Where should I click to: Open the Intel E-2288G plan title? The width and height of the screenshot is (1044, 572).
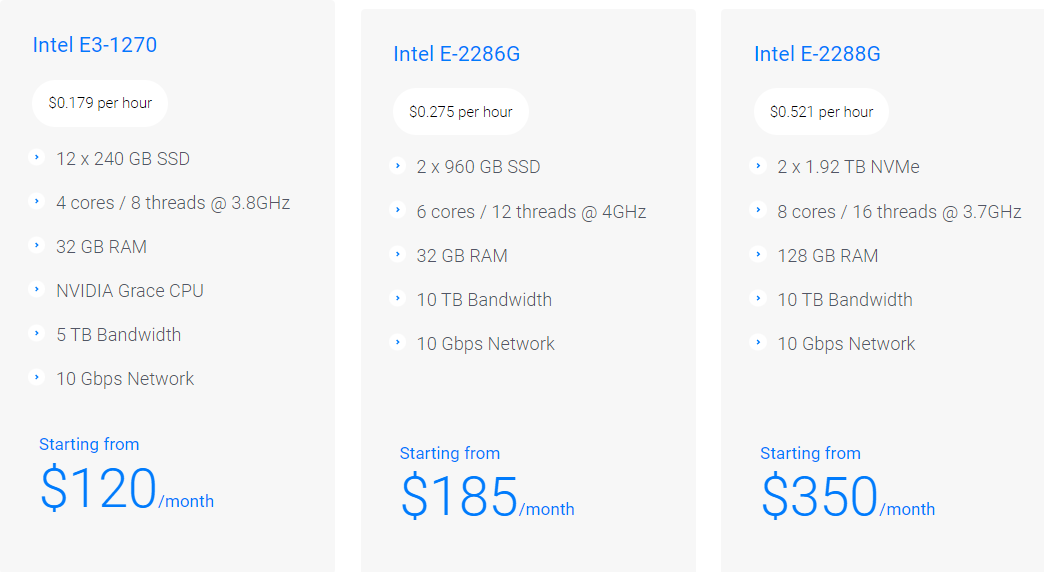pos(817,54)
